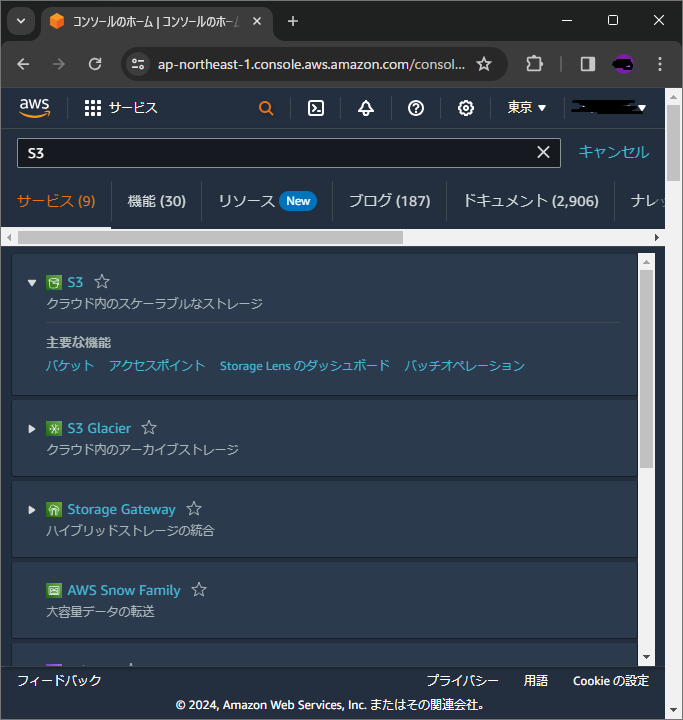Screen dimensions: 683x720
Task: Click the プライバシー footer link
Action: [x=463, y=681]
